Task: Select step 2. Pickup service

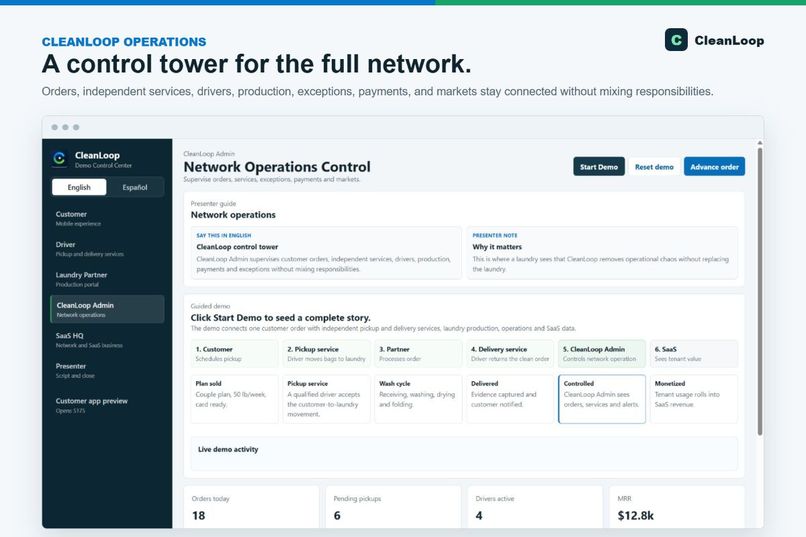Action: click(326, 354)
